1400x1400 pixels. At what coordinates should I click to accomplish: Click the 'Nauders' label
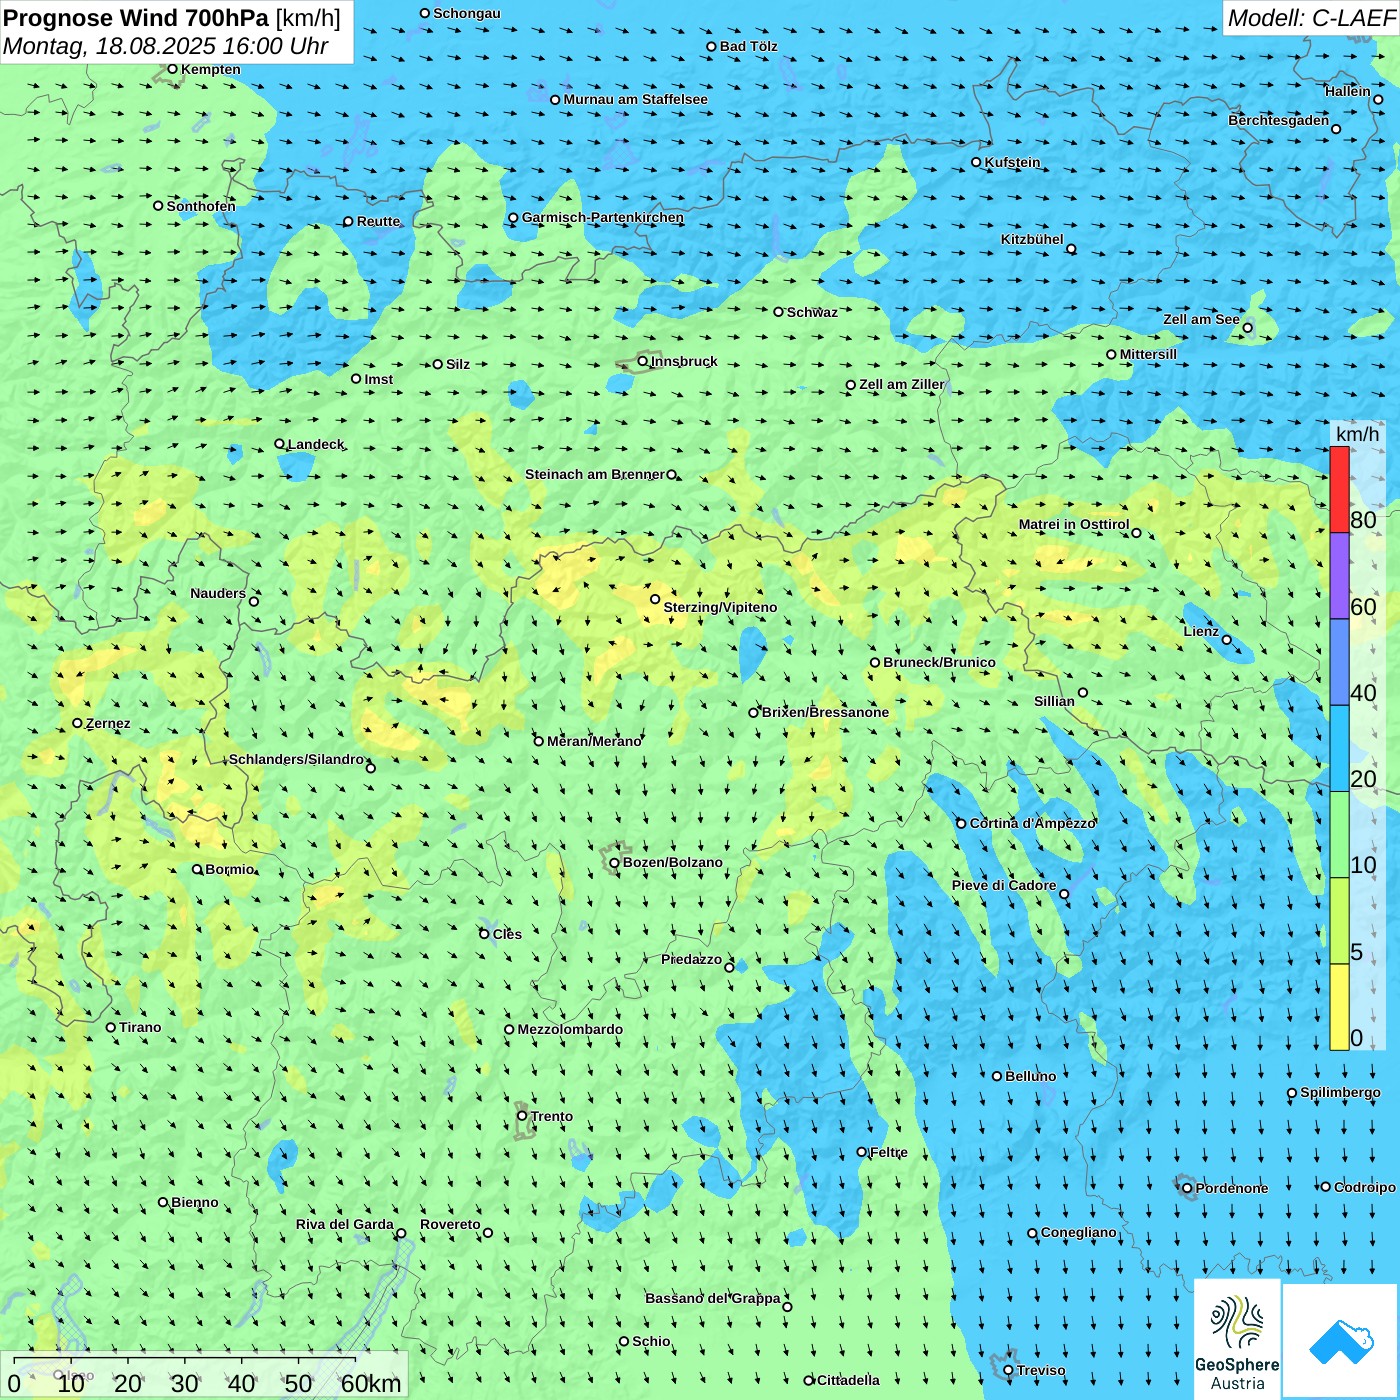[x=218, y=593]
